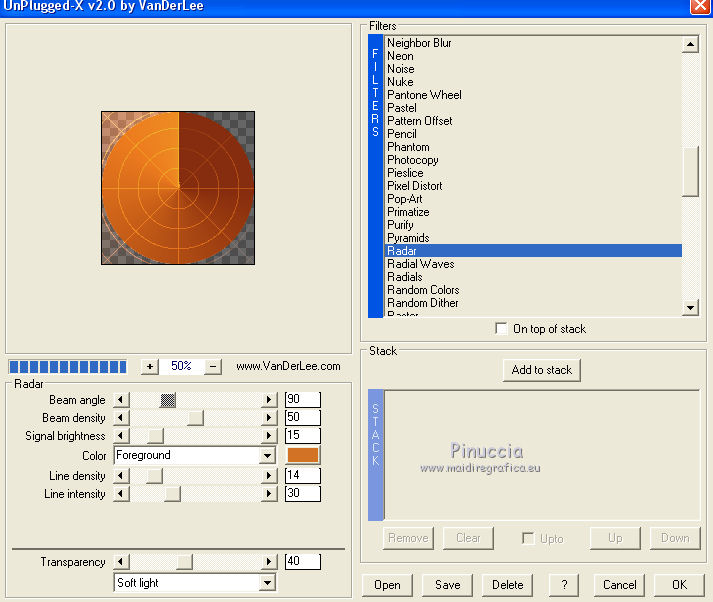The height and width of the screenshot is (602, 713).
Task: Click the question mark help button
Action: pos(564,585)
